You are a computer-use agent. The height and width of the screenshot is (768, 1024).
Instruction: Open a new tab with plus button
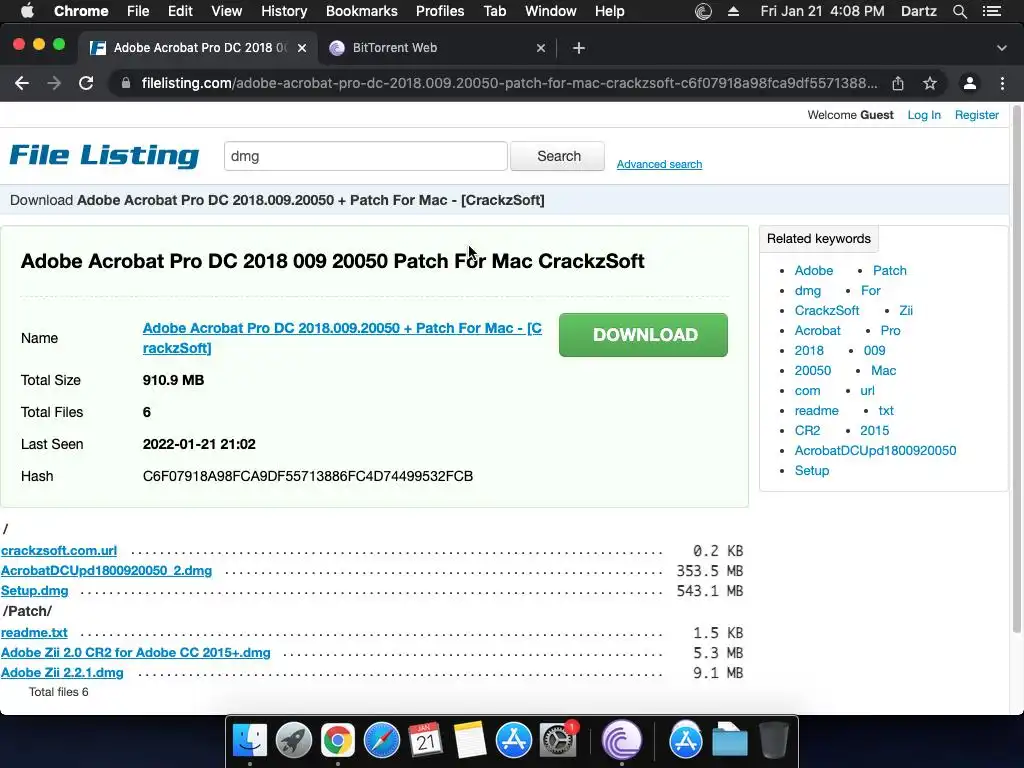(x=579, y=48)
